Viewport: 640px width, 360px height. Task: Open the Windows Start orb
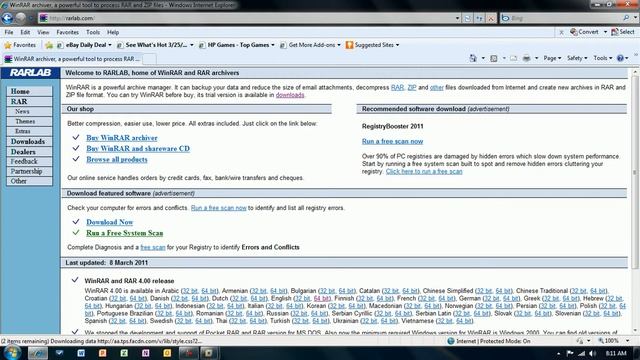[11, 352]
